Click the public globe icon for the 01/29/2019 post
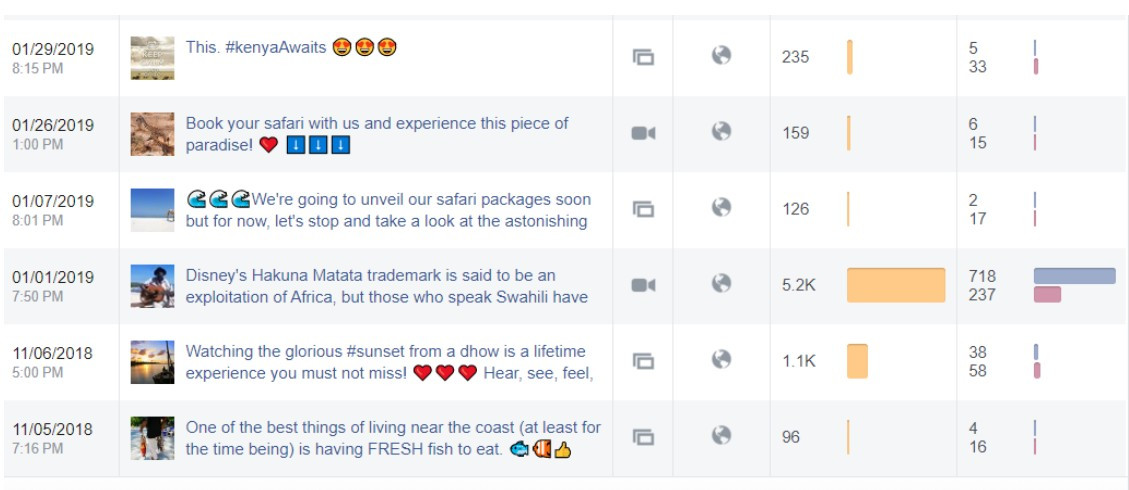Image resolution: width=1129 pixels, height=490 pixels. point(722,56)
